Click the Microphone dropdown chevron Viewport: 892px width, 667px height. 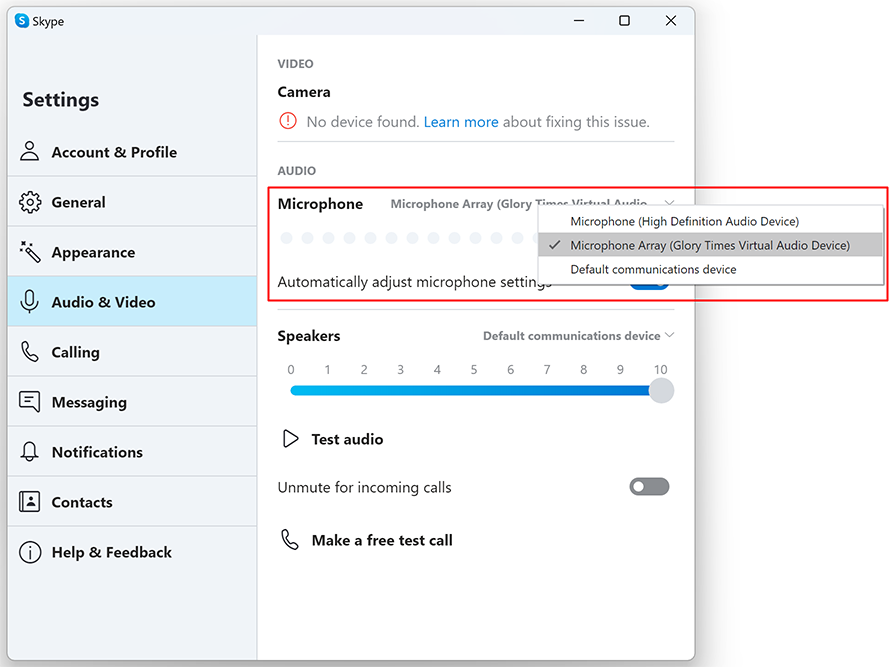coord(670,202)
